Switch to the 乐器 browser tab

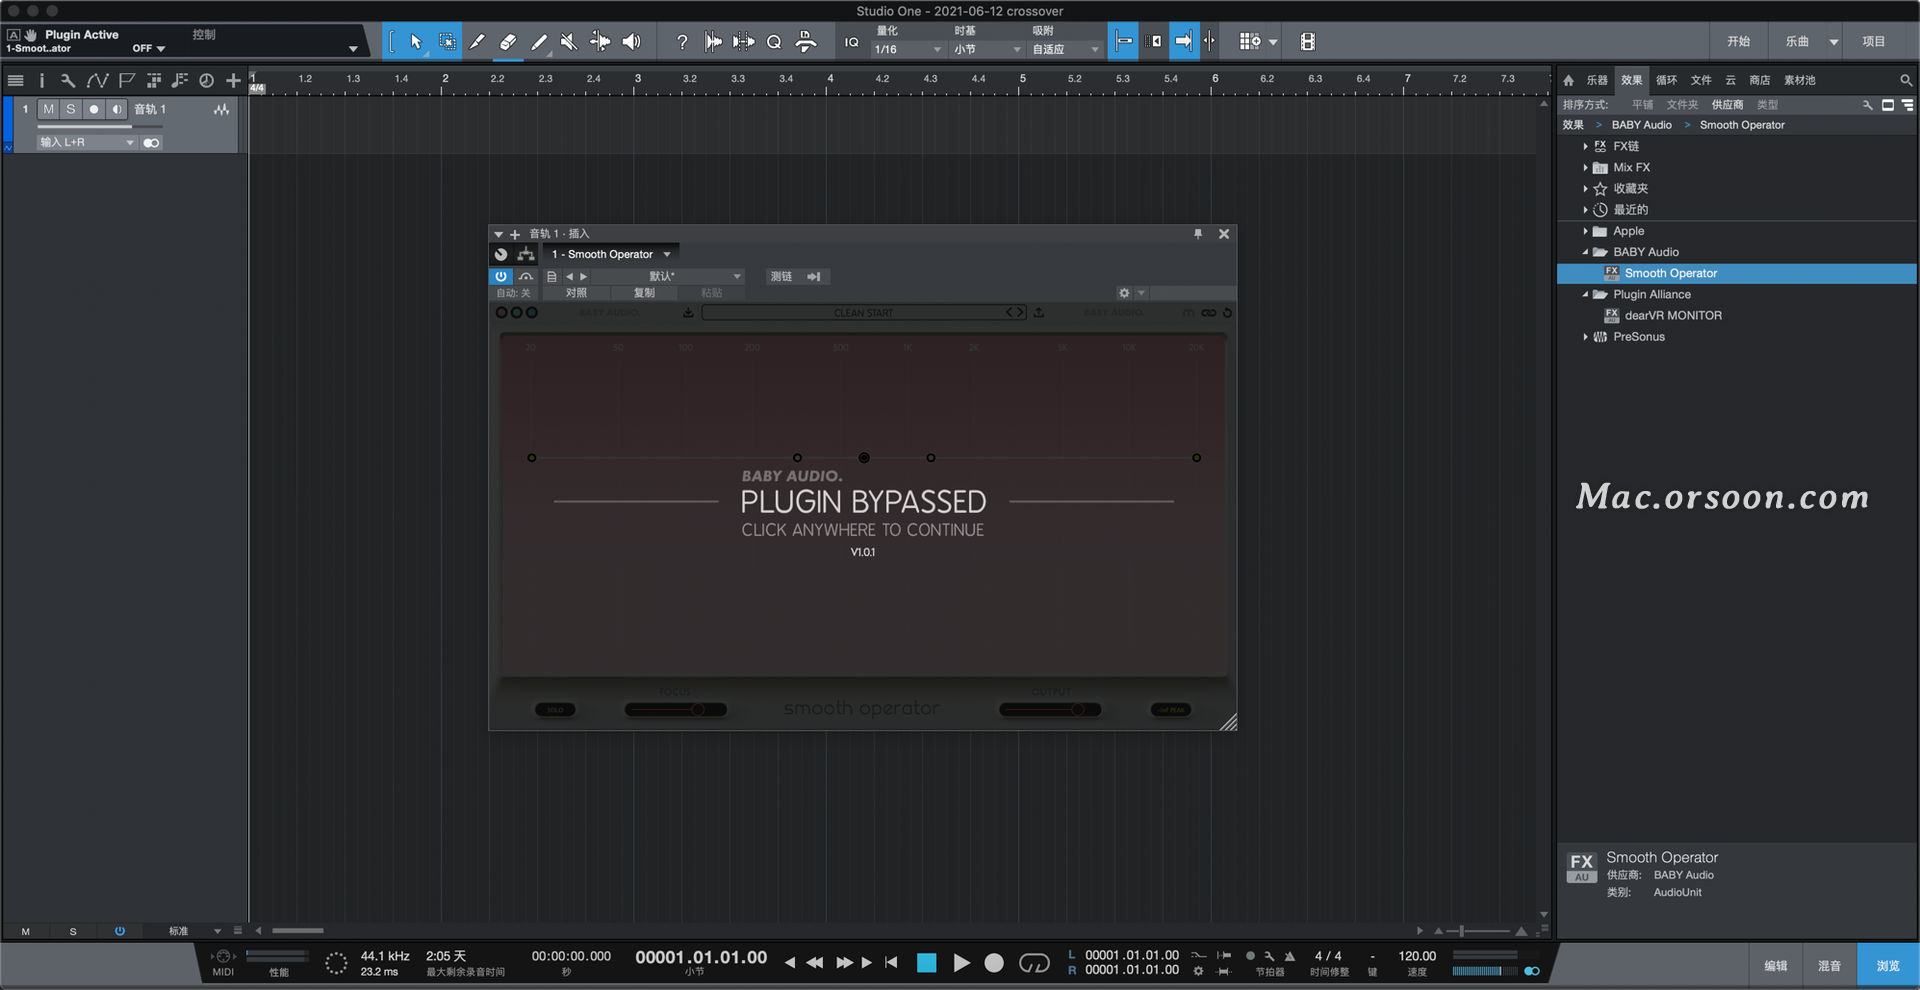tap(1597, 80)
